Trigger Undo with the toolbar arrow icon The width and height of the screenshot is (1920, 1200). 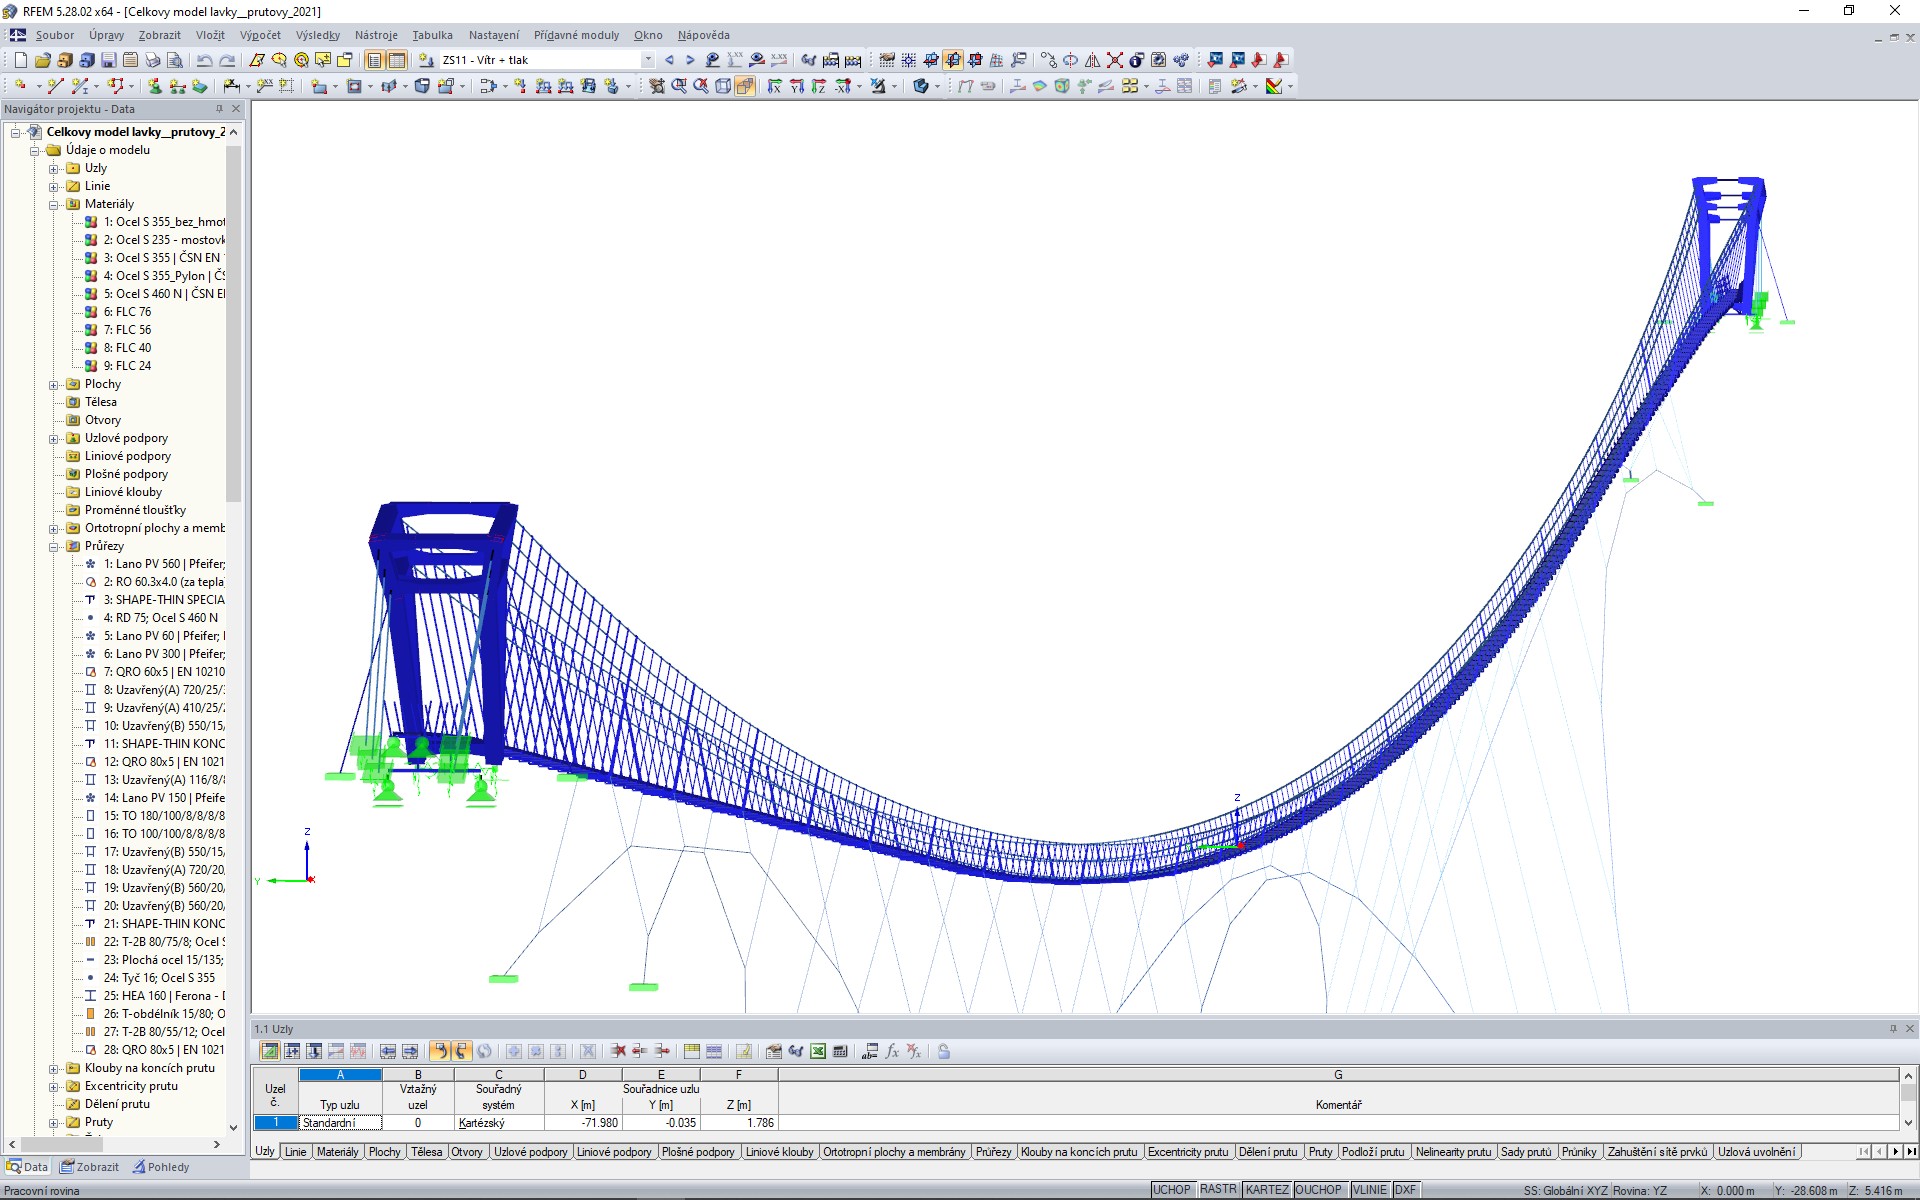pyautogui.click(x=205, y=60)
